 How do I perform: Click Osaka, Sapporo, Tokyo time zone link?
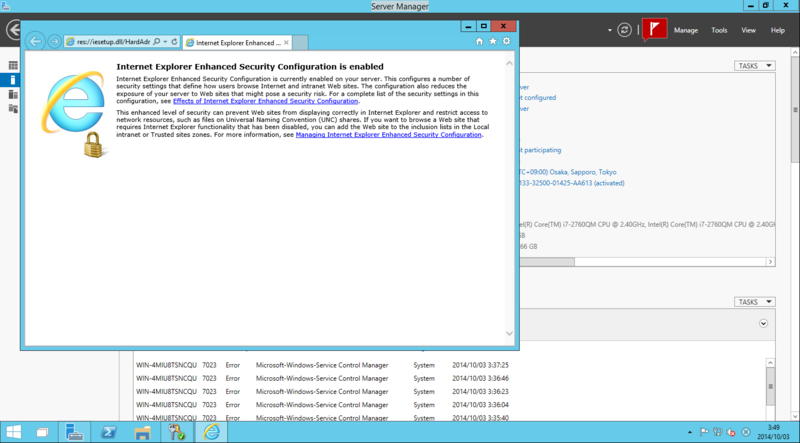[x=568, y=172]
